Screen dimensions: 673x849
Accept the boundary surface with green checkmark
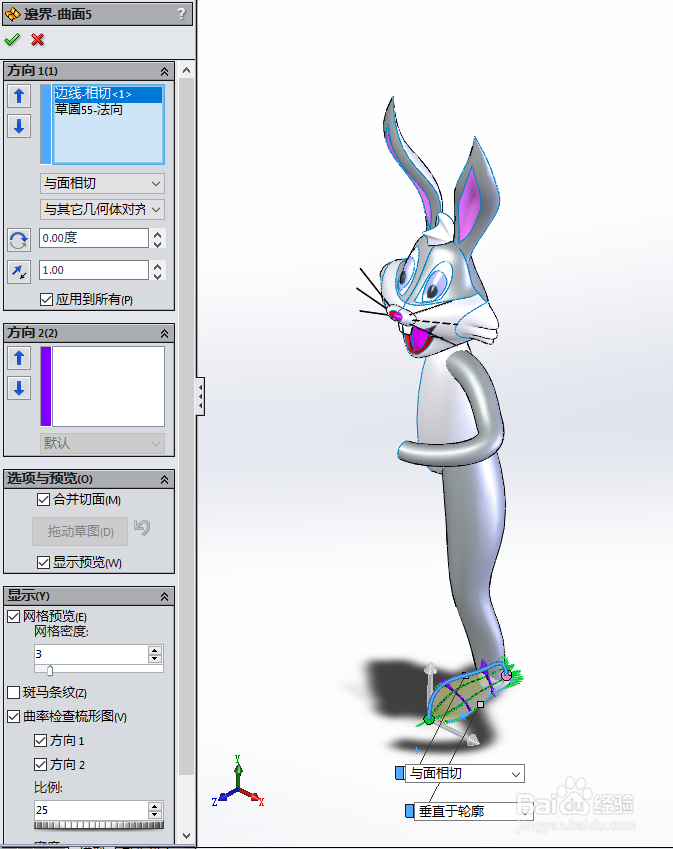(x=12, y=40)
